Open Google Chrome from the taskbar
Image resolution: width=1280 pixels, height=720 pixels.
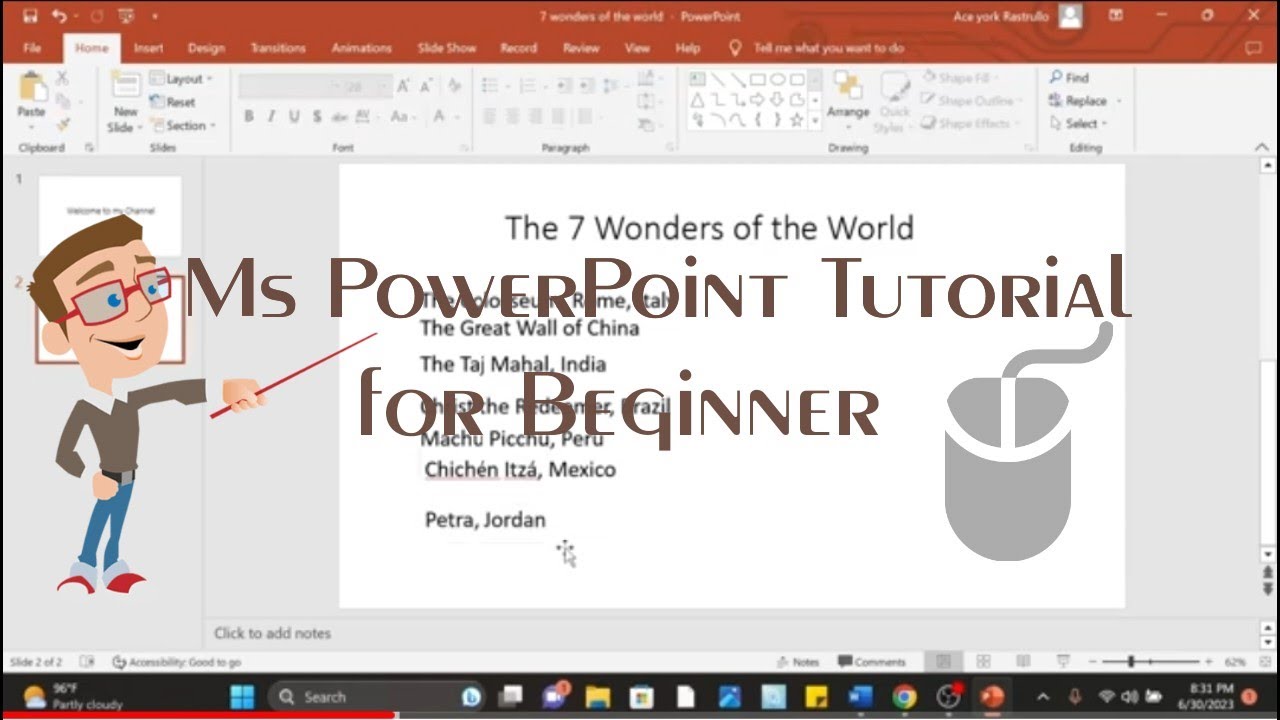point(904,697)
